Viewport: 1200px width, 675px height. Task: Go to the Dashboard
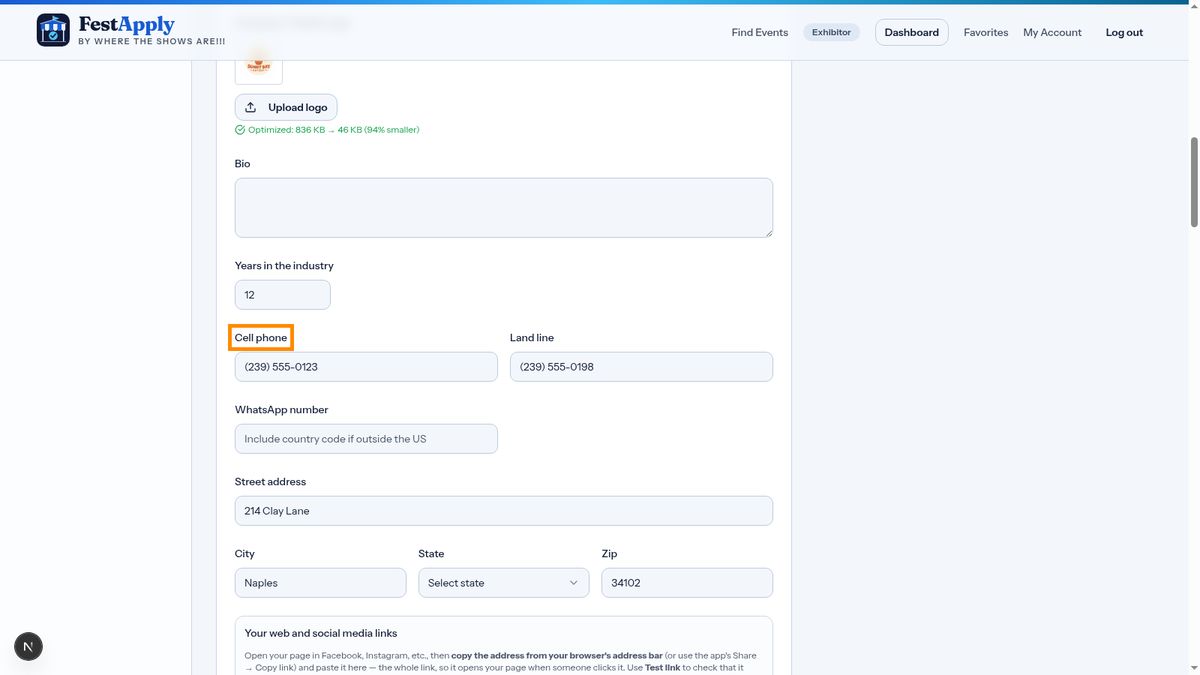tap(912, 32)
